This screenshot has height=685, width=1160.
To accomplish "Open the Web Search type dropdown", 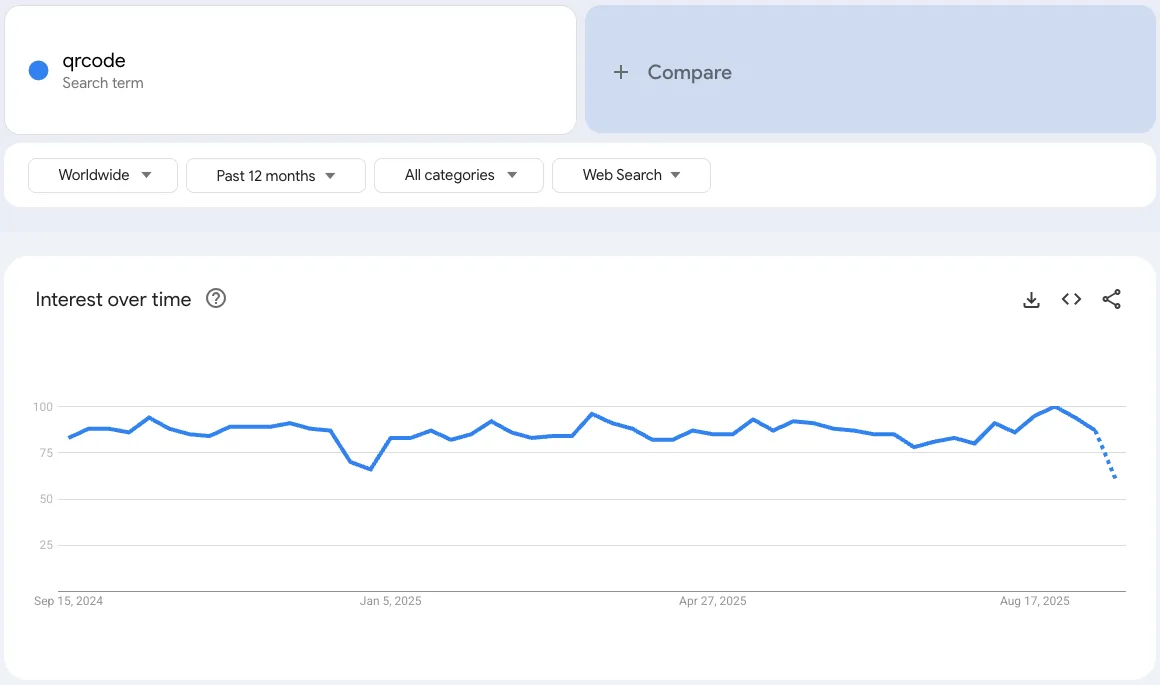I will point(631,175).
